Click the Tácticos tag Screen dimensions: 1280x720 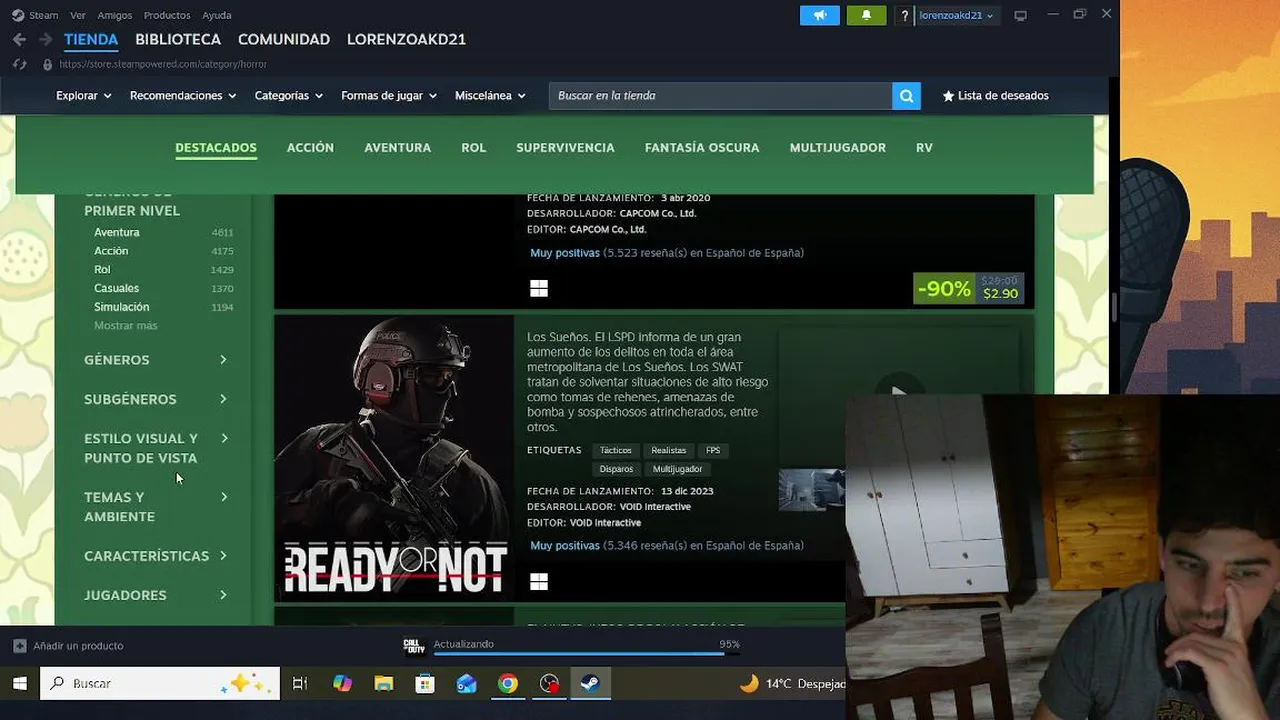[616, 451]
